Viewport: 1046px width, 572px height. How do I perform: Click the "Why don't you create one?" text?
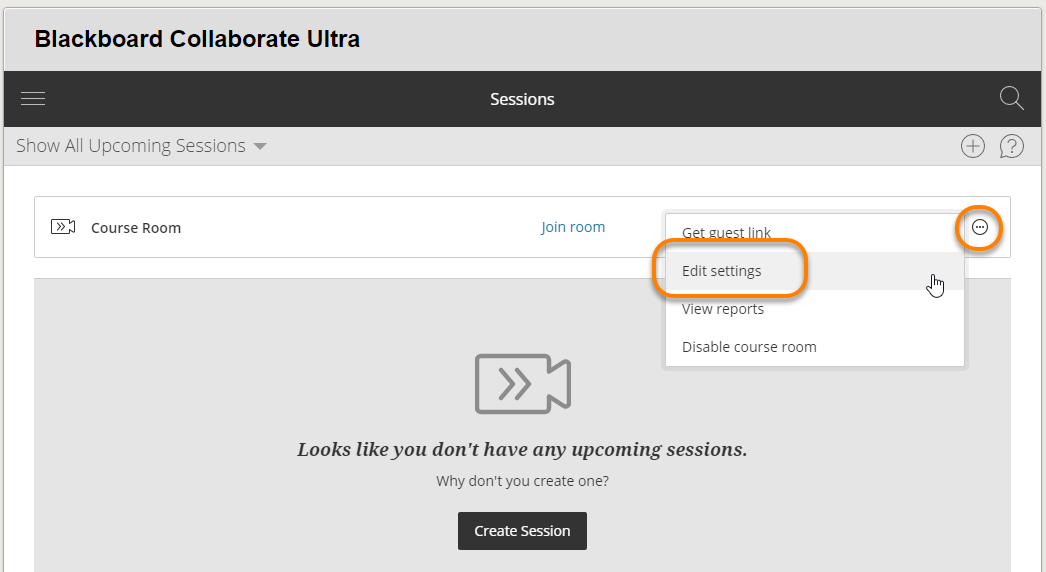click(522, 481)
